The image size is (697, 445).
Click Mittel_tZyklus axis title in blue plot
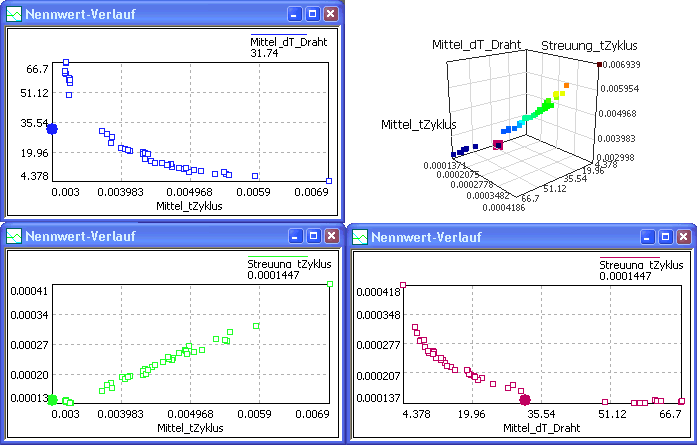point(189,206)
